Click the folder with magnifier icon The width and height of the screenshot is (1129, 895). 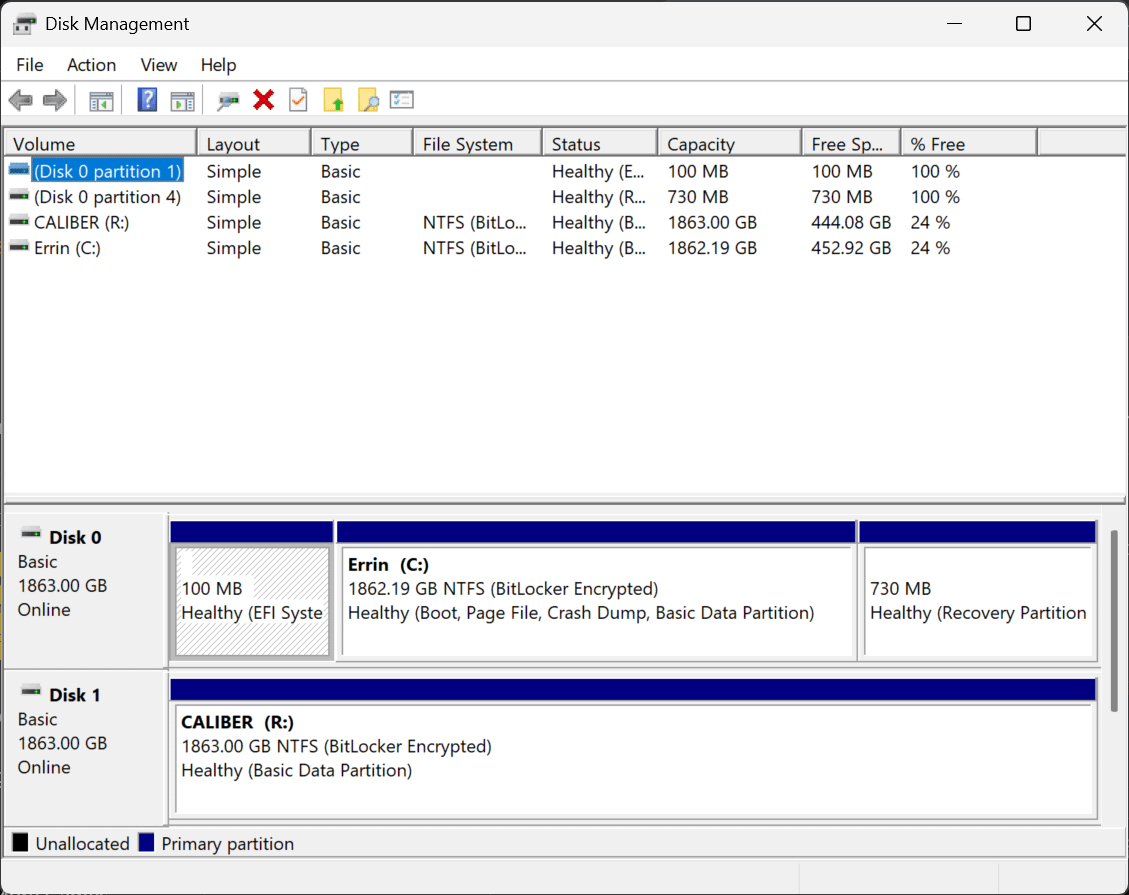click(x=367, y=100)
